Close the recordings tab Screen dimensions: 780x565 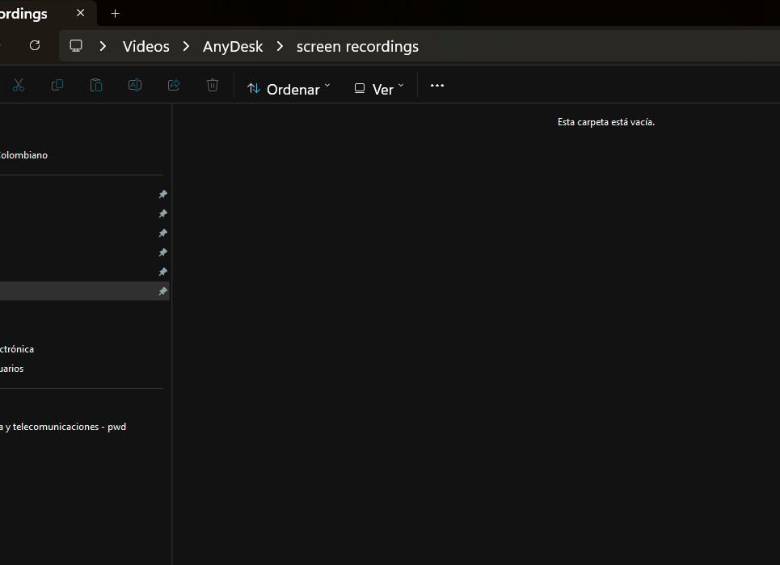pyautogui.click(x=80, y=13)
